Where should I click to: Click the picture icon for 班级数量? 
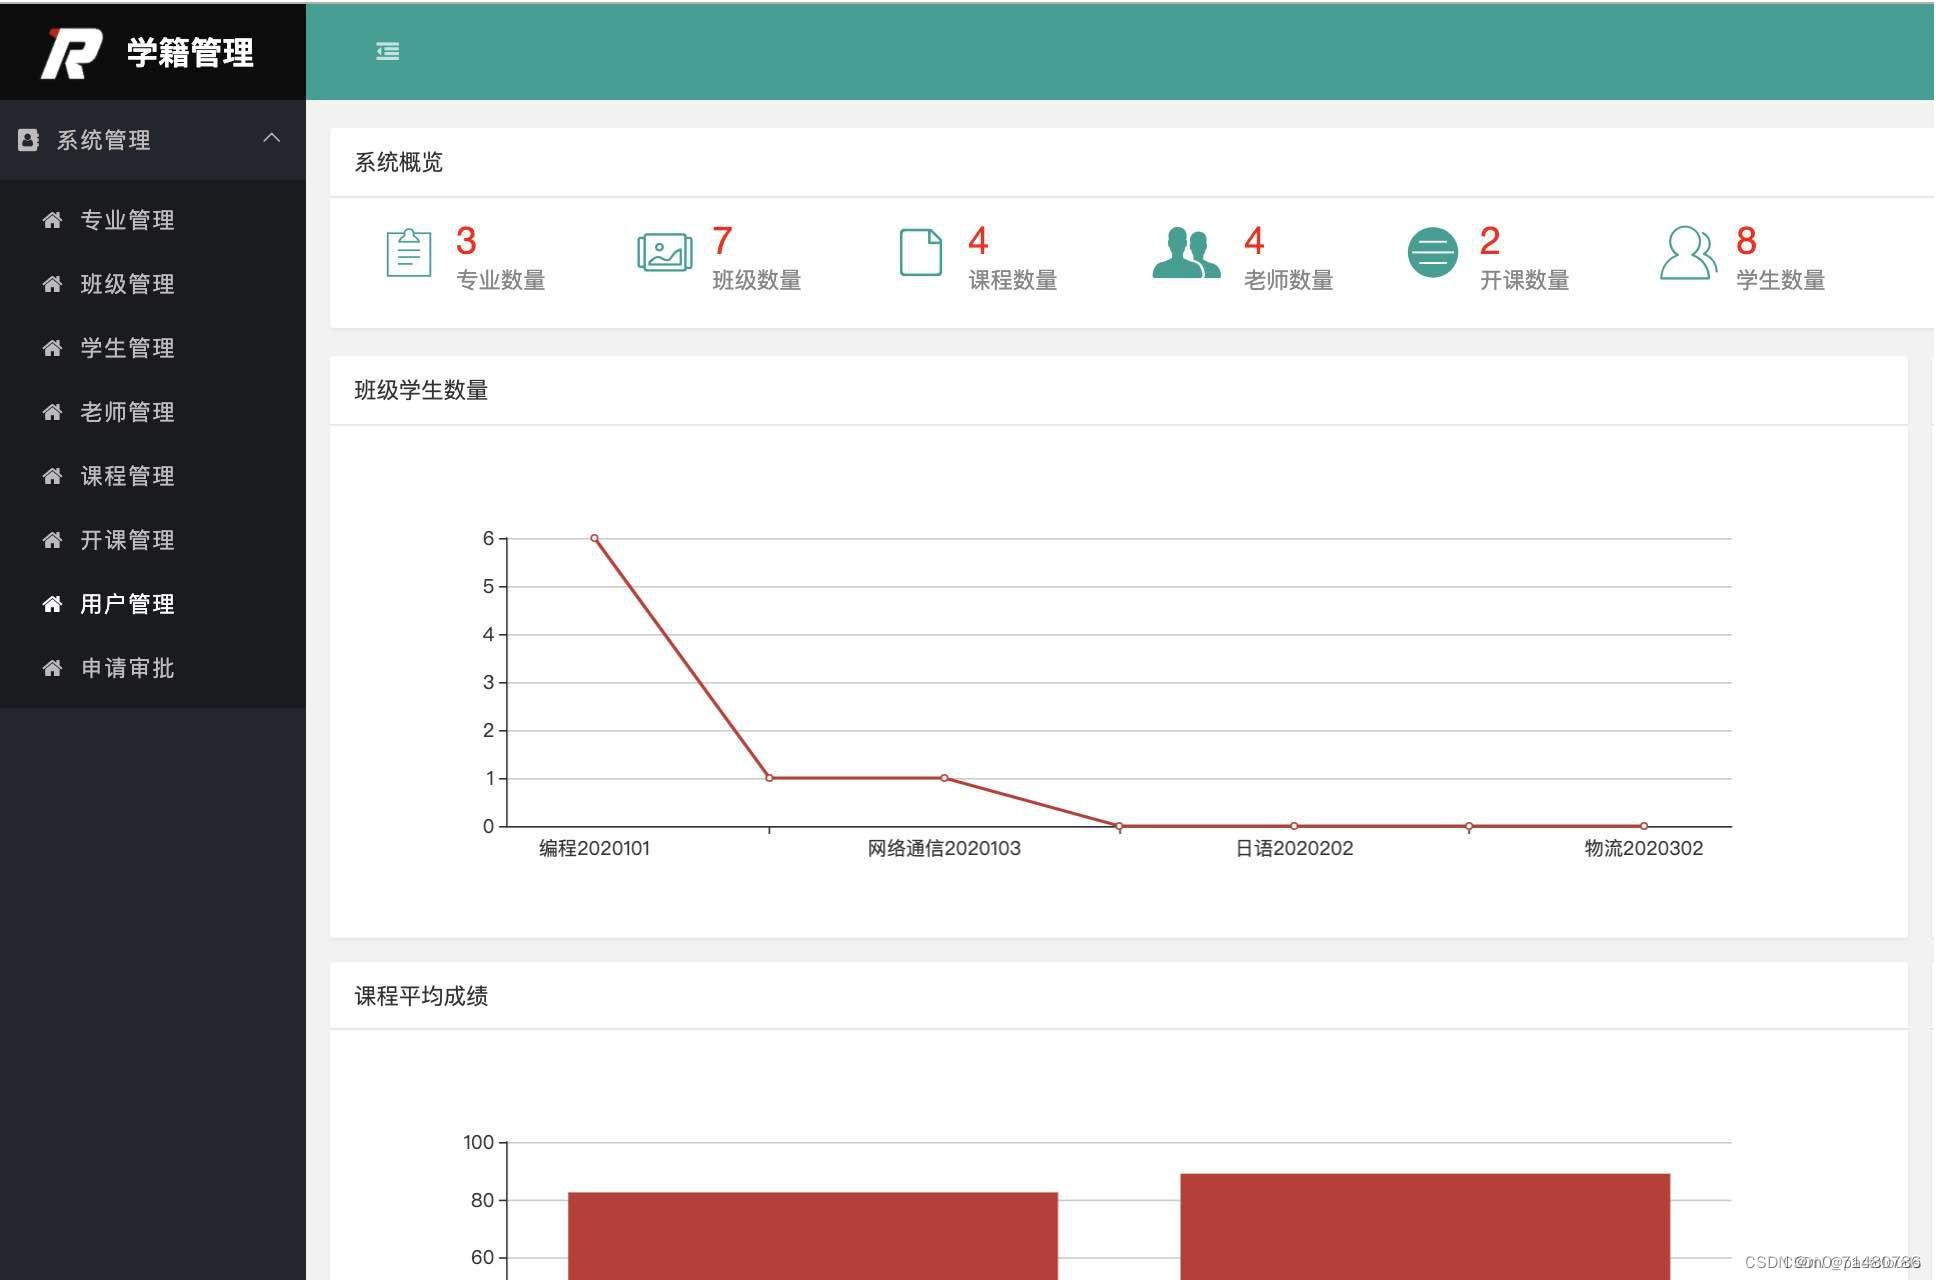[664, 253]
